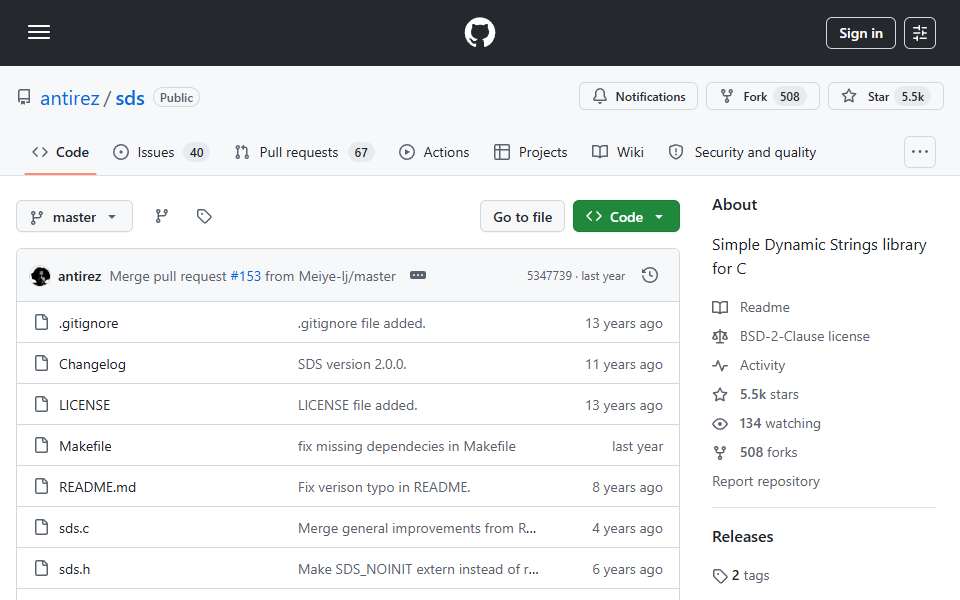
Task: Open commit 'fix missing dependecies in Makefile'
Action: point(407,446)
